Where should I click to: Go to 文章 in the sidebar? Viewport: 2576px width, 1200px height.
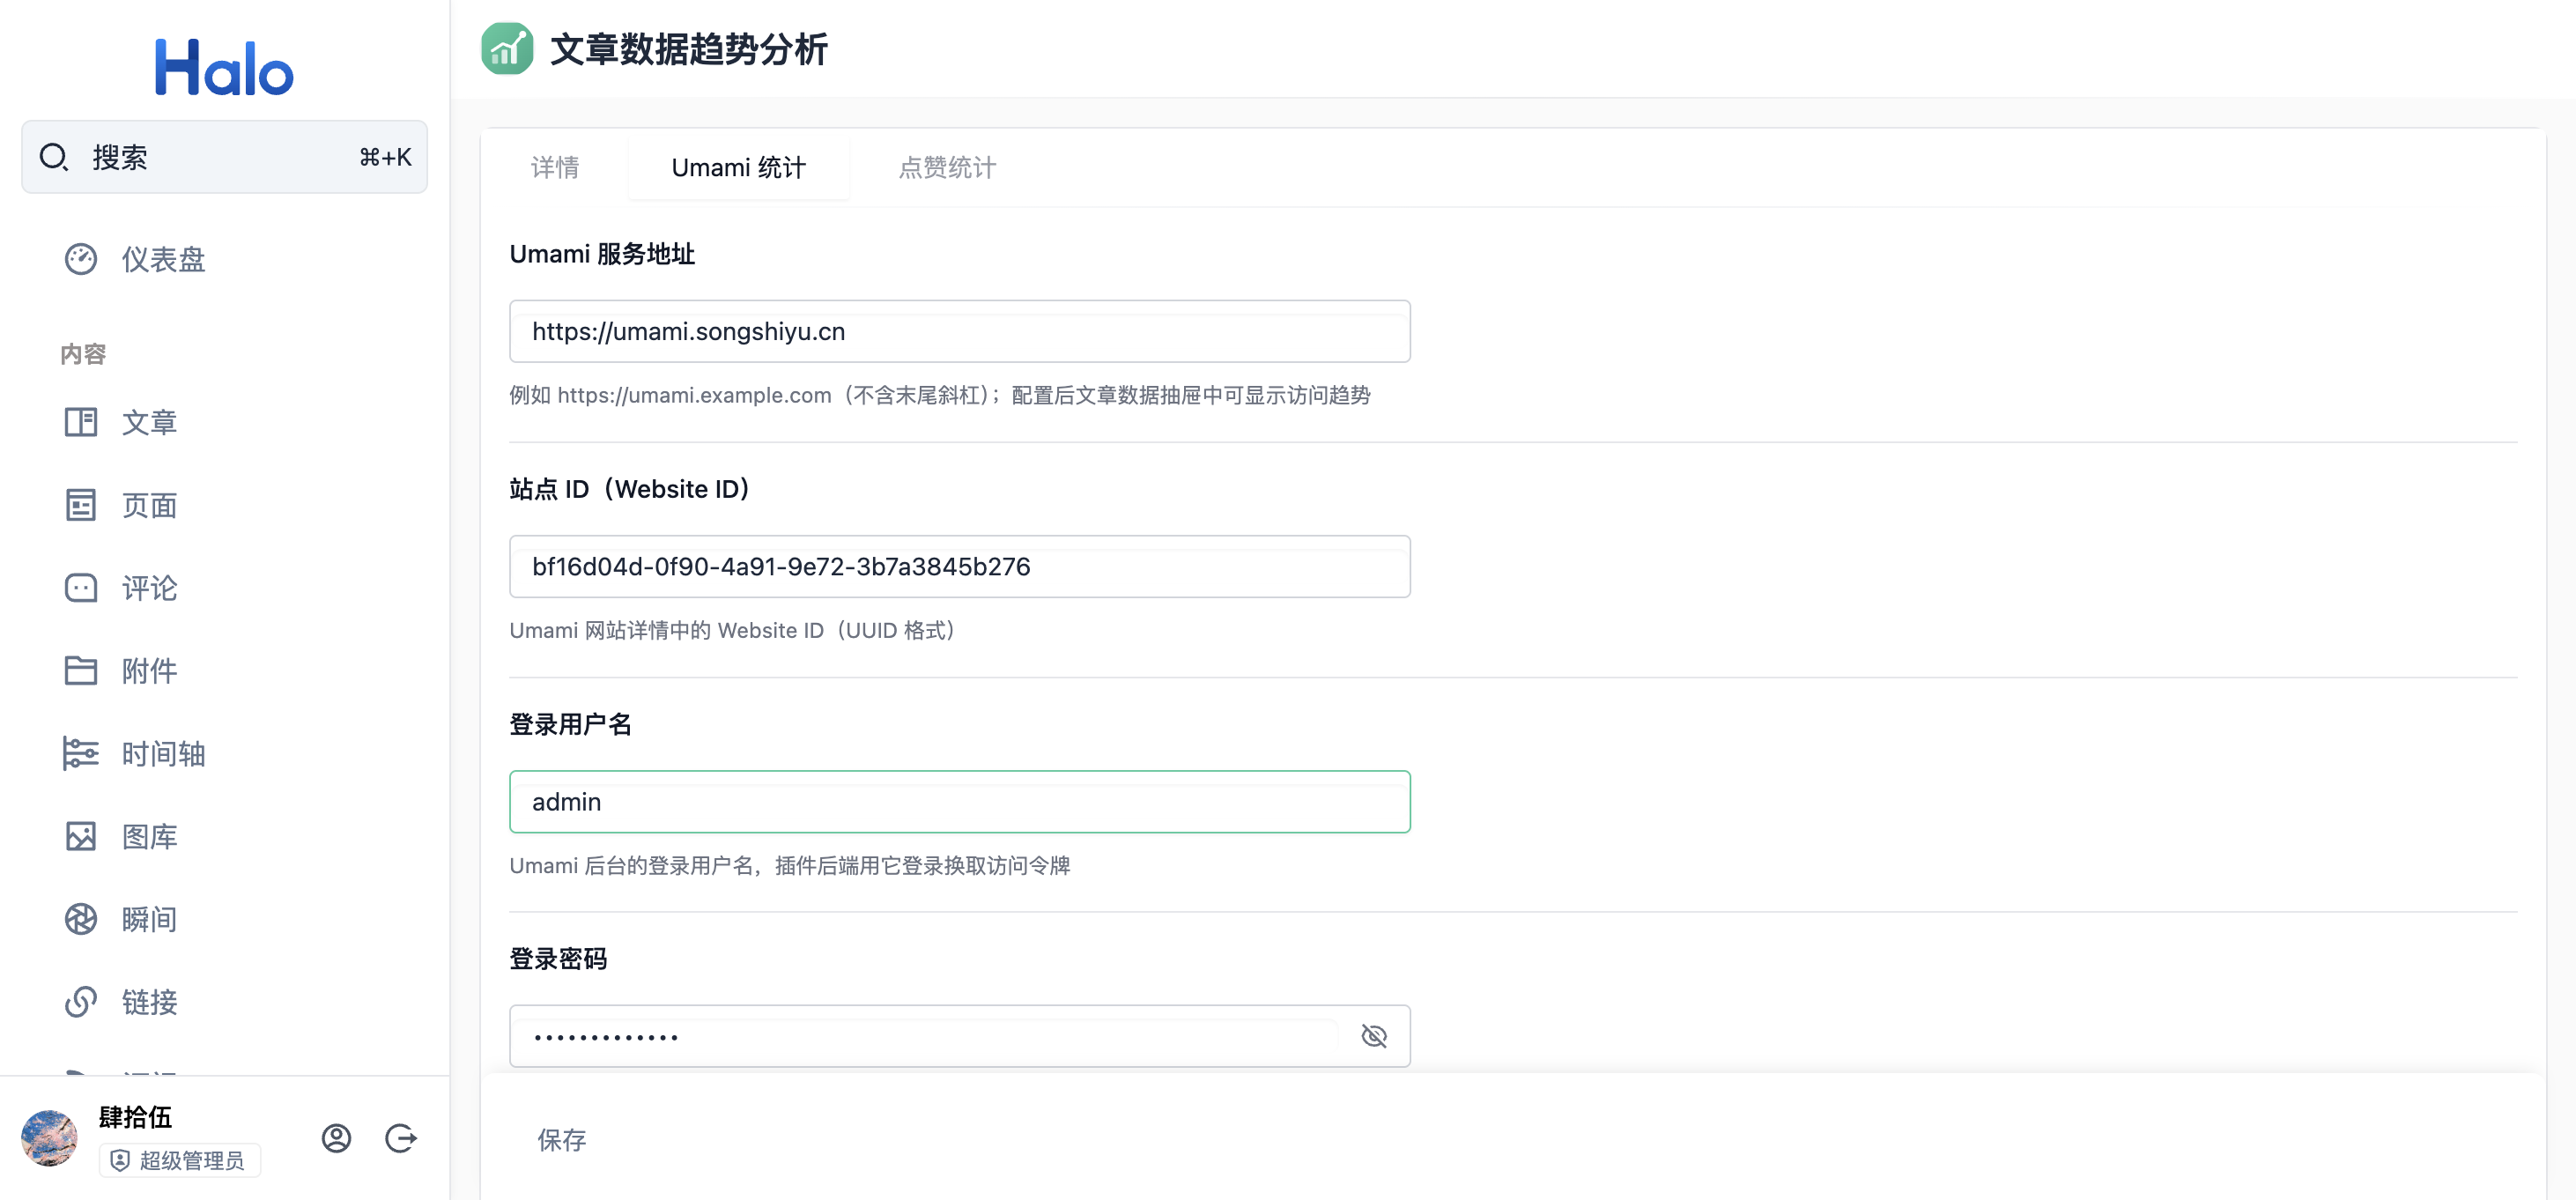(149, 422)
